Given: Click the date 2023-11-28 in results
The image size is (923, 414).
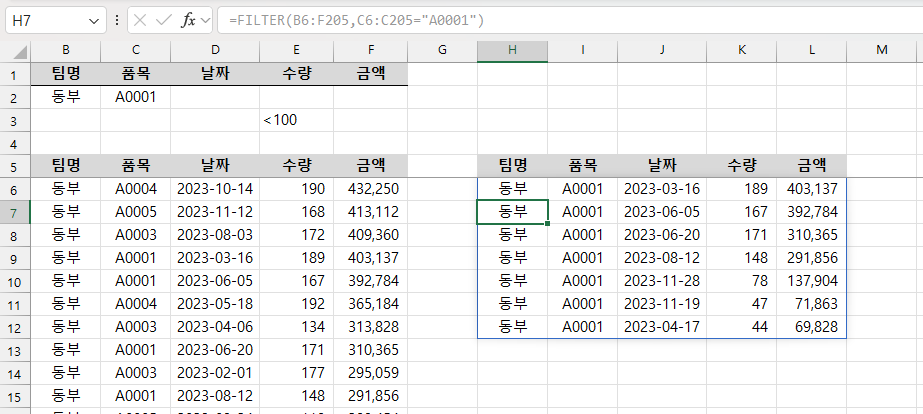Looking at the screenshot, I should pos(662,281).
